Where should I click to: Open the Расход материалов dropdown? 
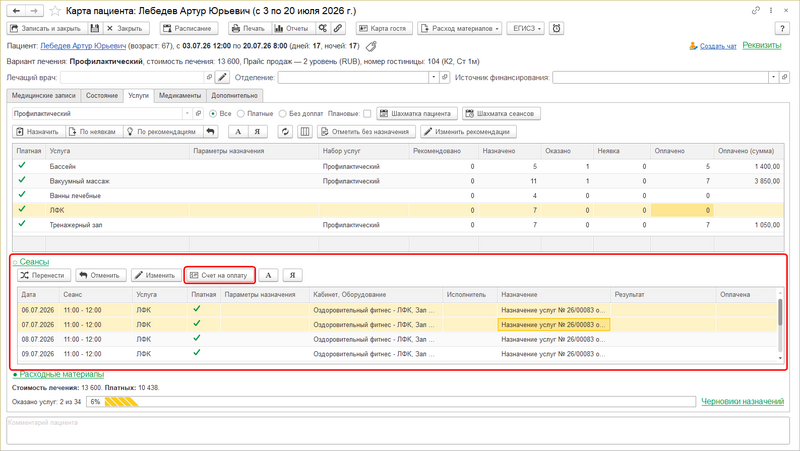460,29
